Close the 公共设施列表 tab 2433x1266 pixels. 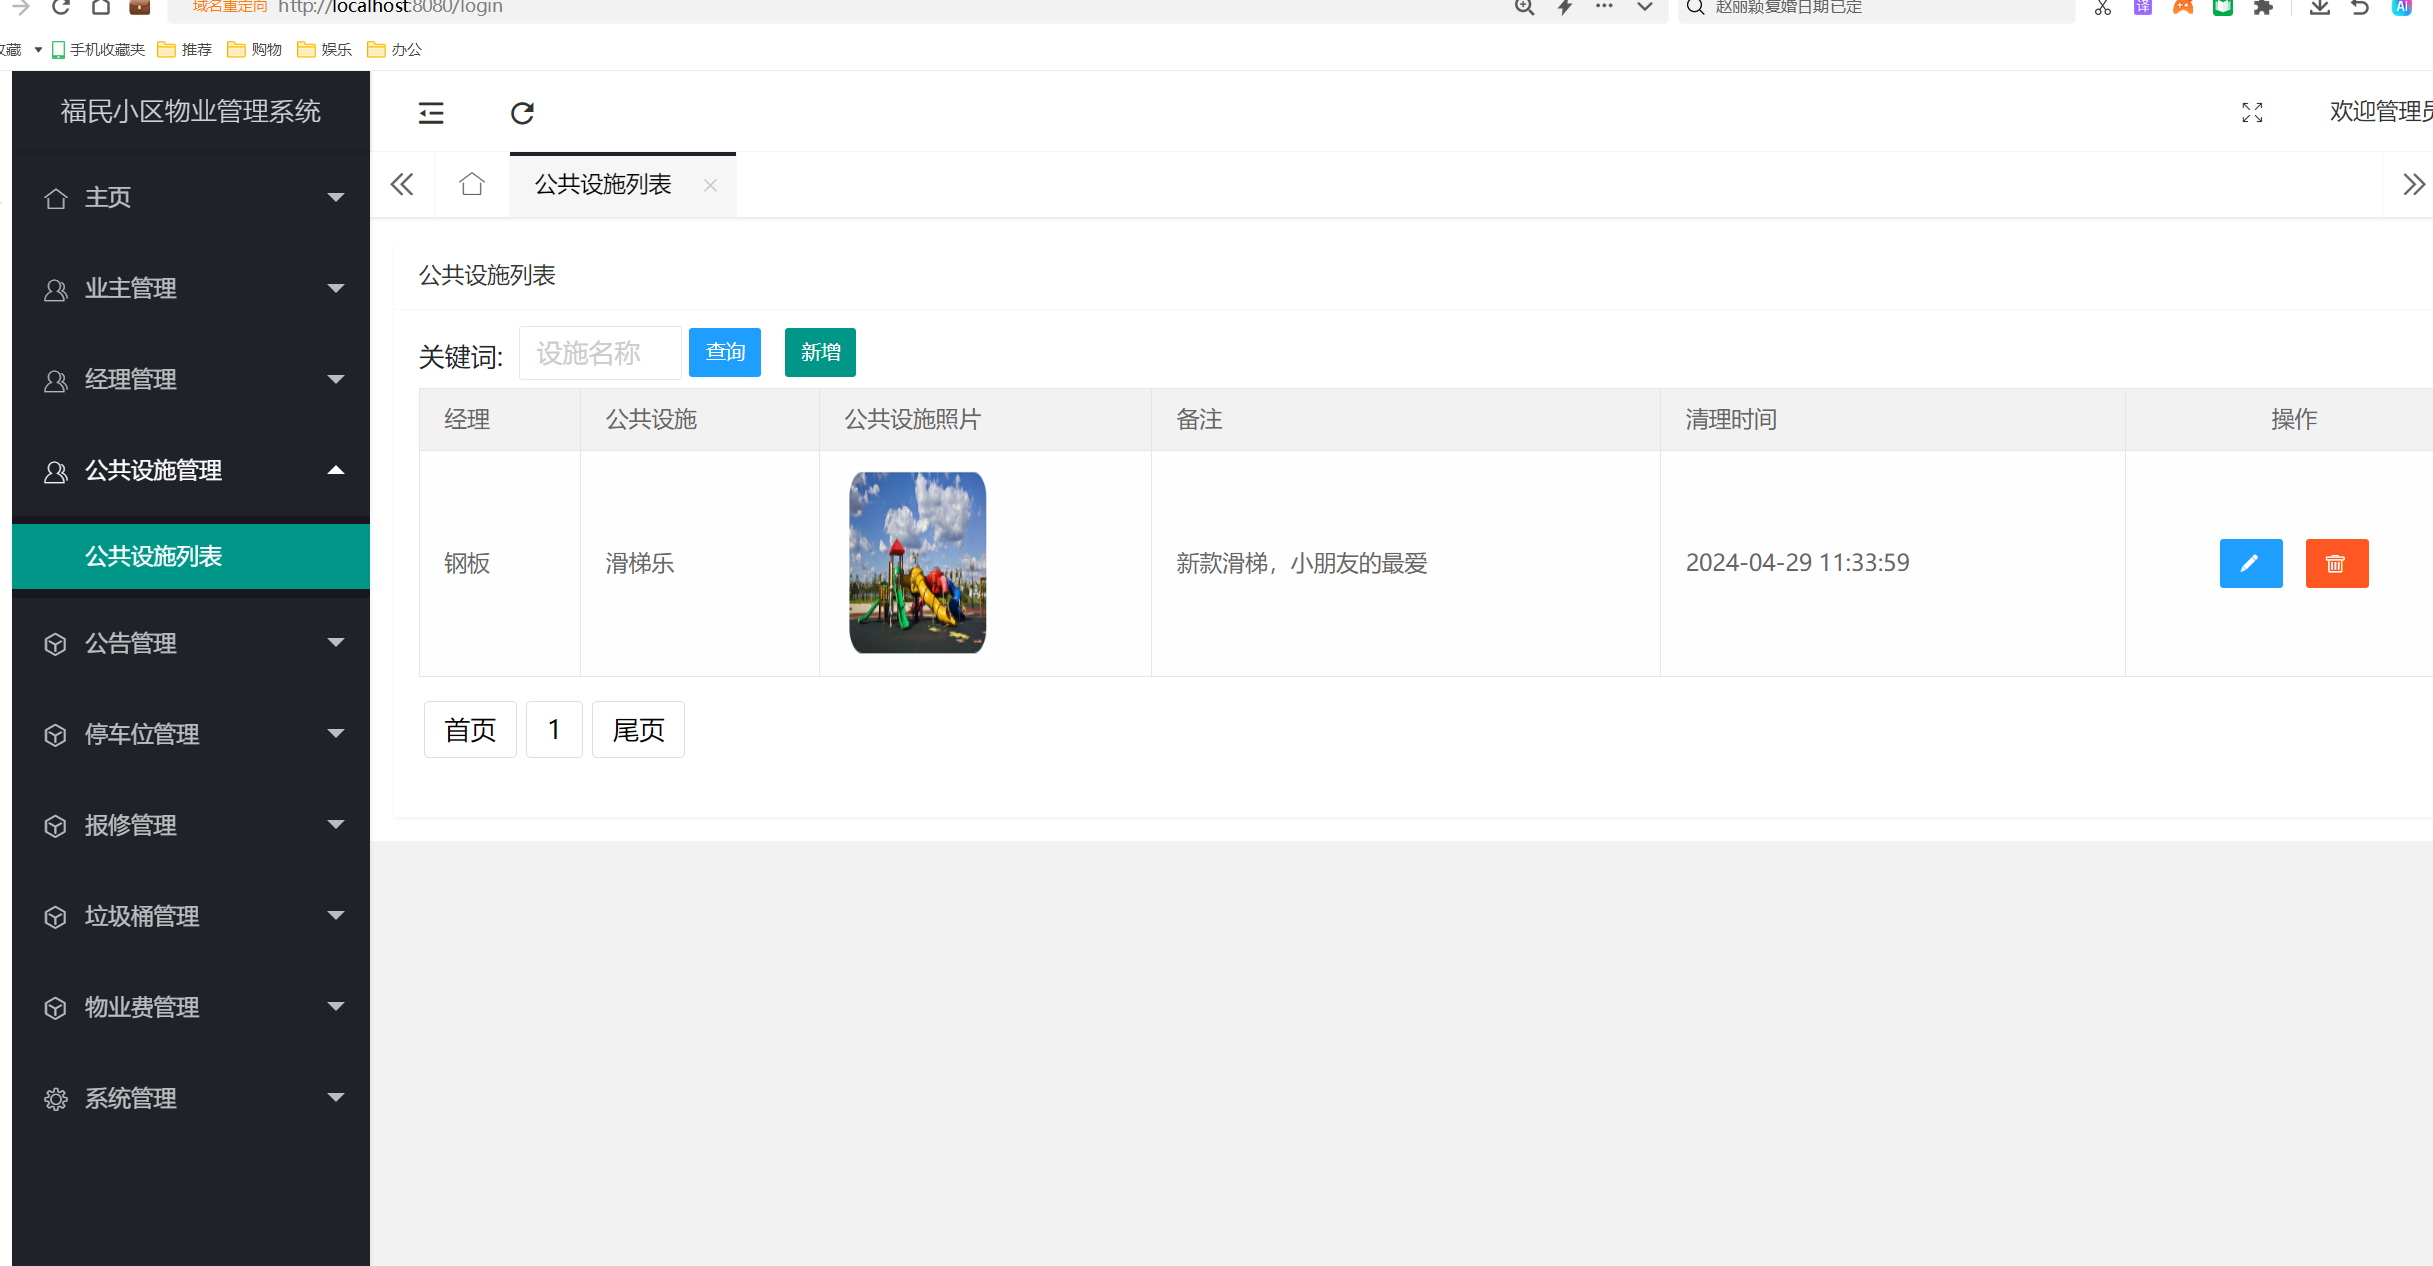(x=710, y=185)
